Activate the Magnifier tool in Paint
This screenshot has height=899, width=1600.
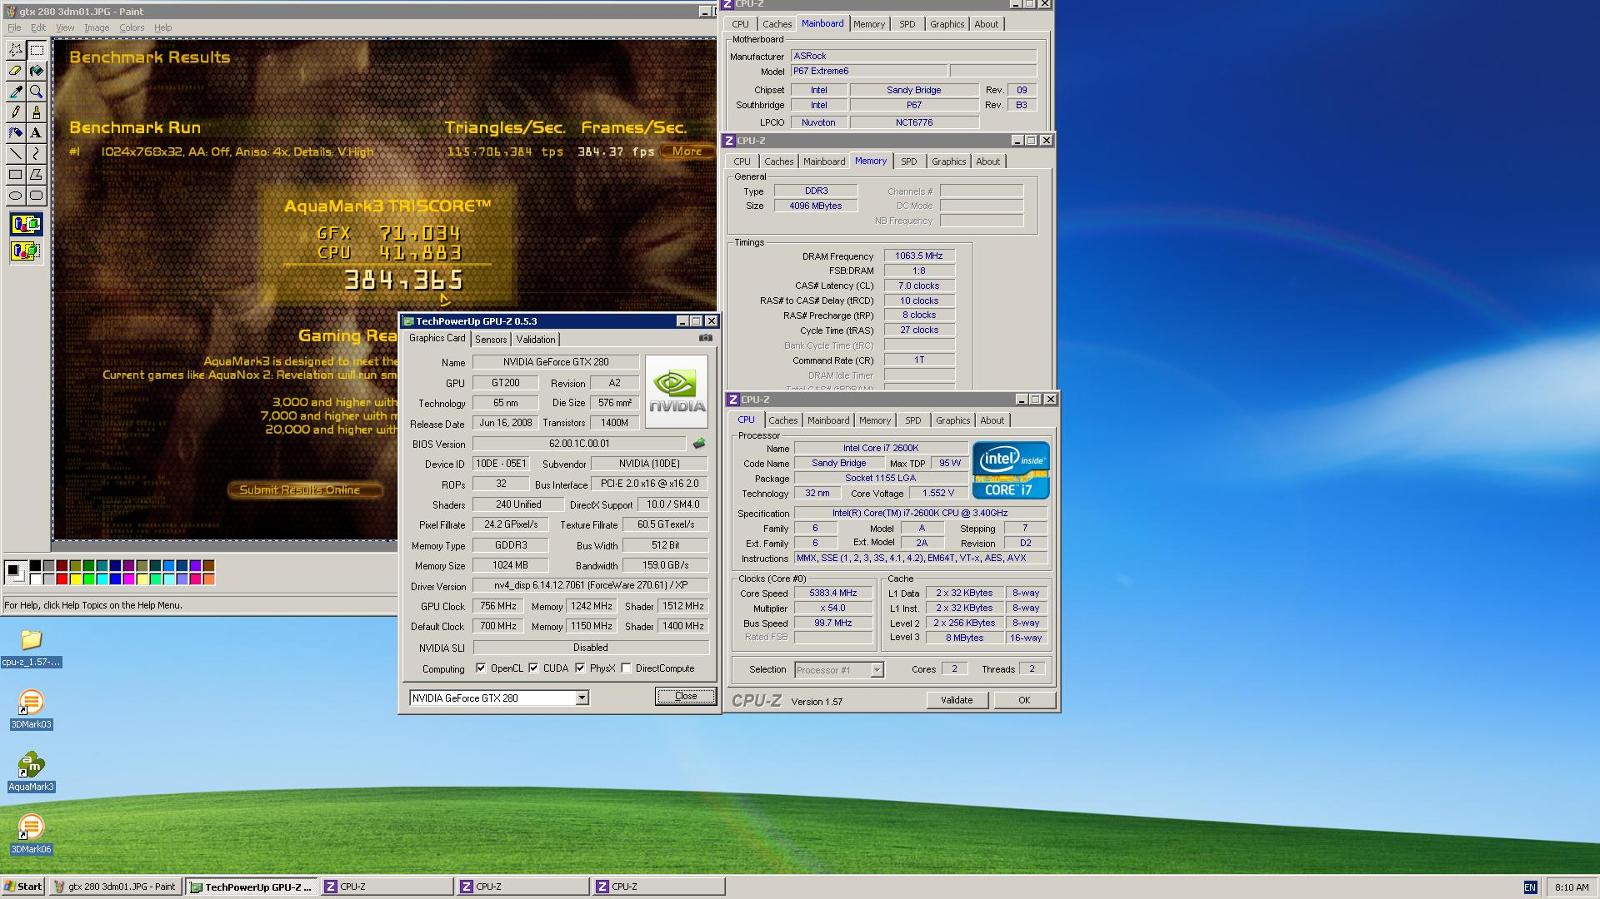[x=36, y=92]
